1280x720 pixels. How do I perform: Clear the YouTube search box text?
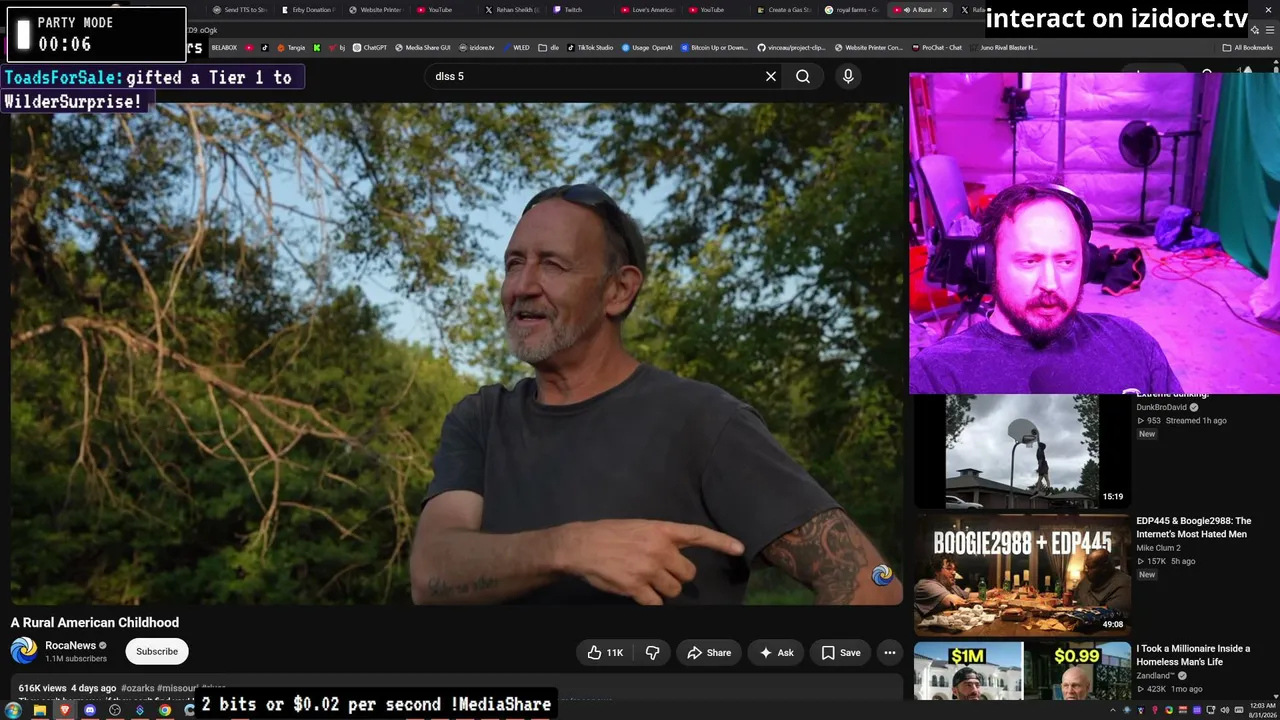771,76
